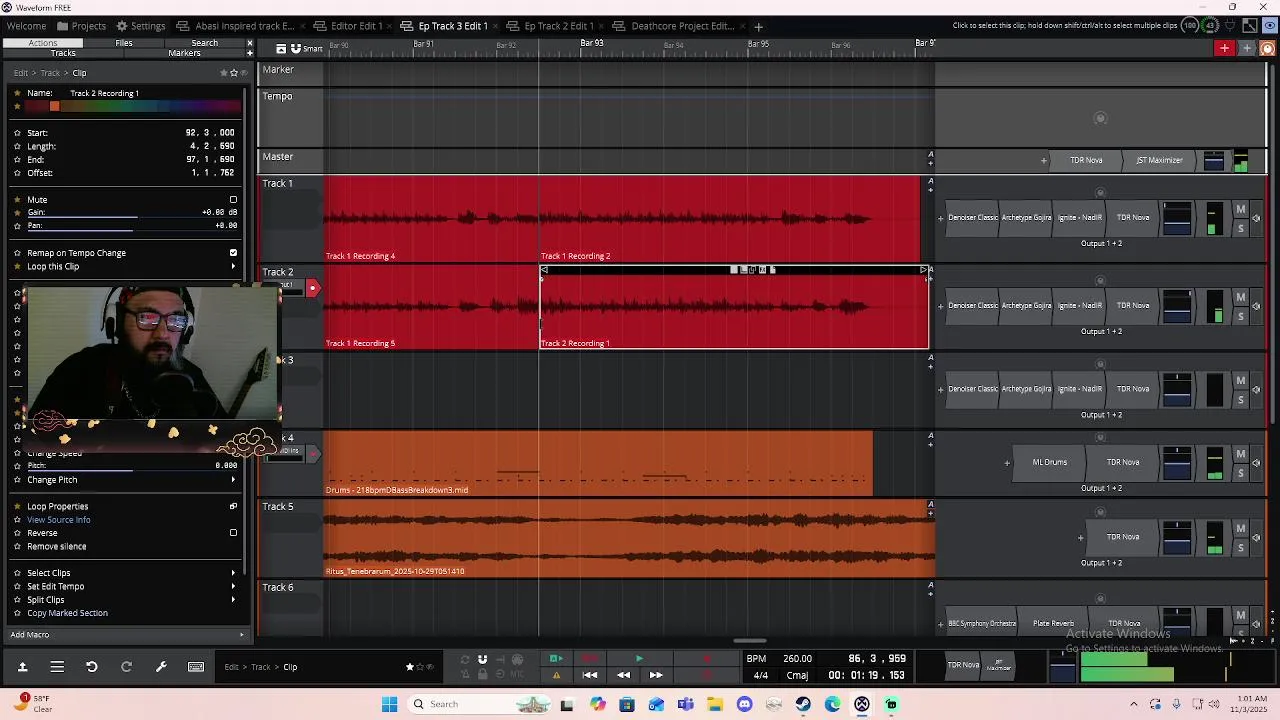The height and width of the screenshot is (720, 1280).
Task: Open Steam from taskbar
Action: 803,704
